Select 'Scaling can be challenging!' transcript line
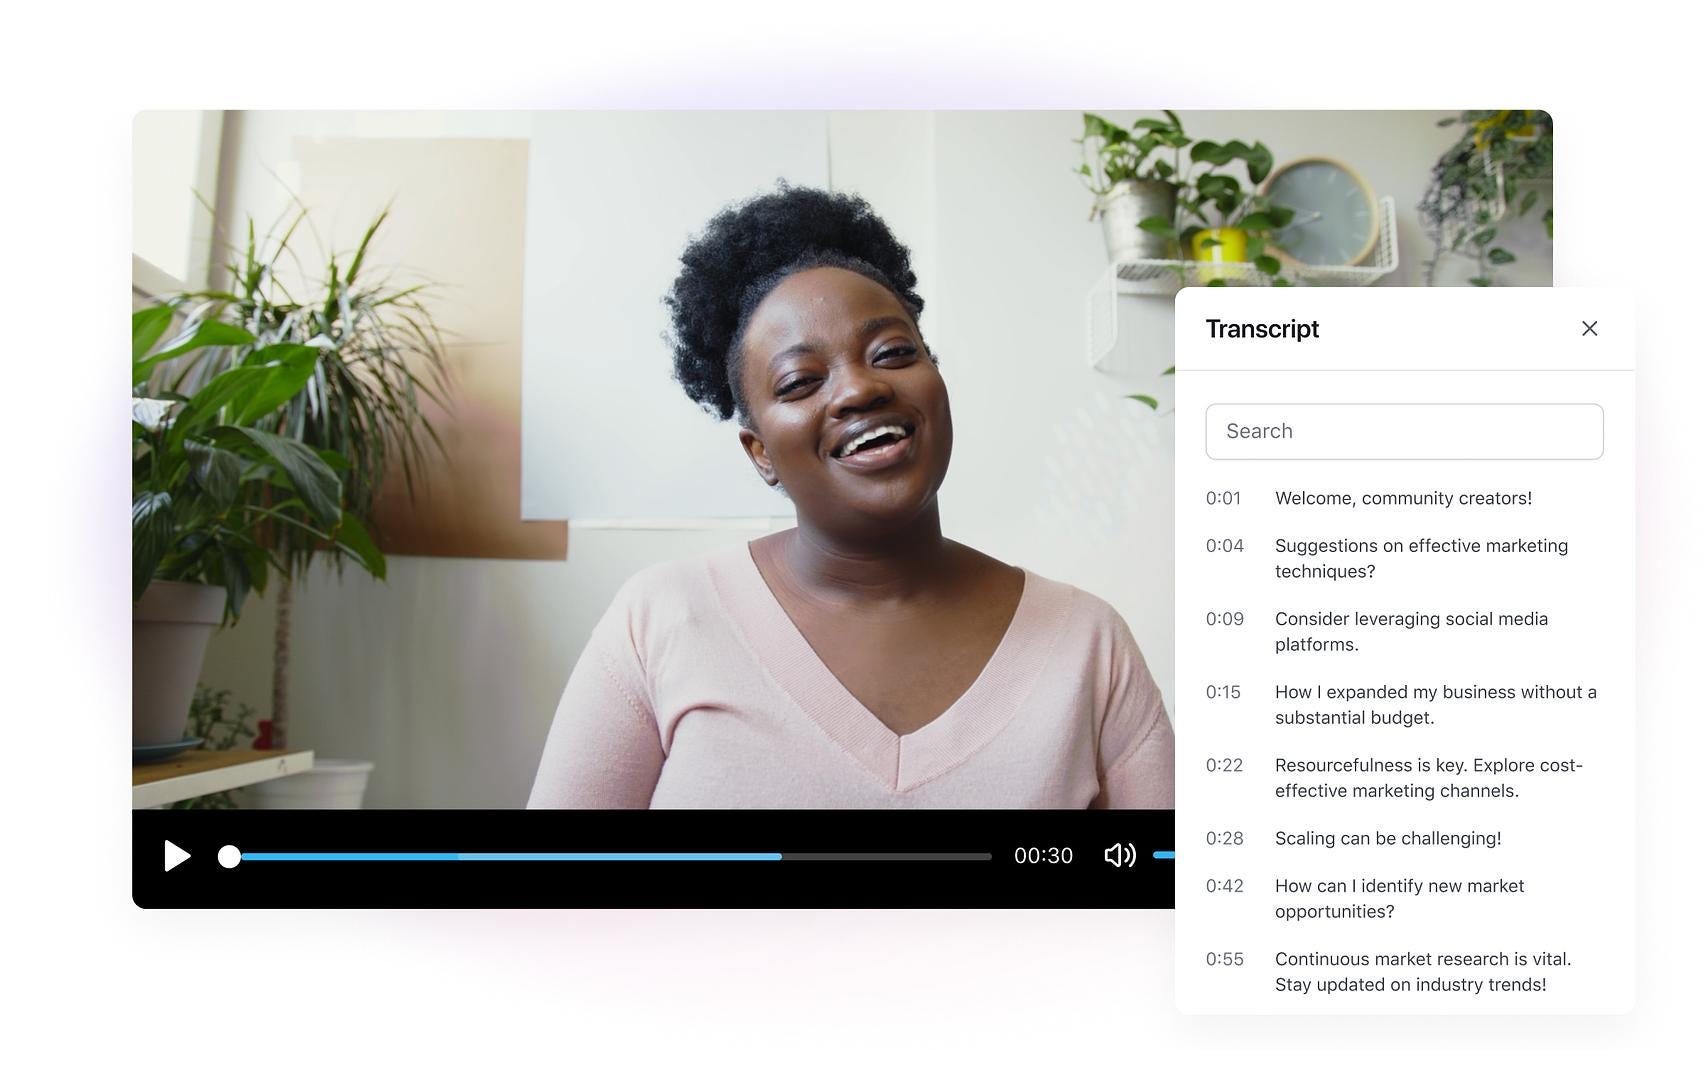This screenshot has width=1705, height=1080. pyautogui.click(x=1388, y=838)
